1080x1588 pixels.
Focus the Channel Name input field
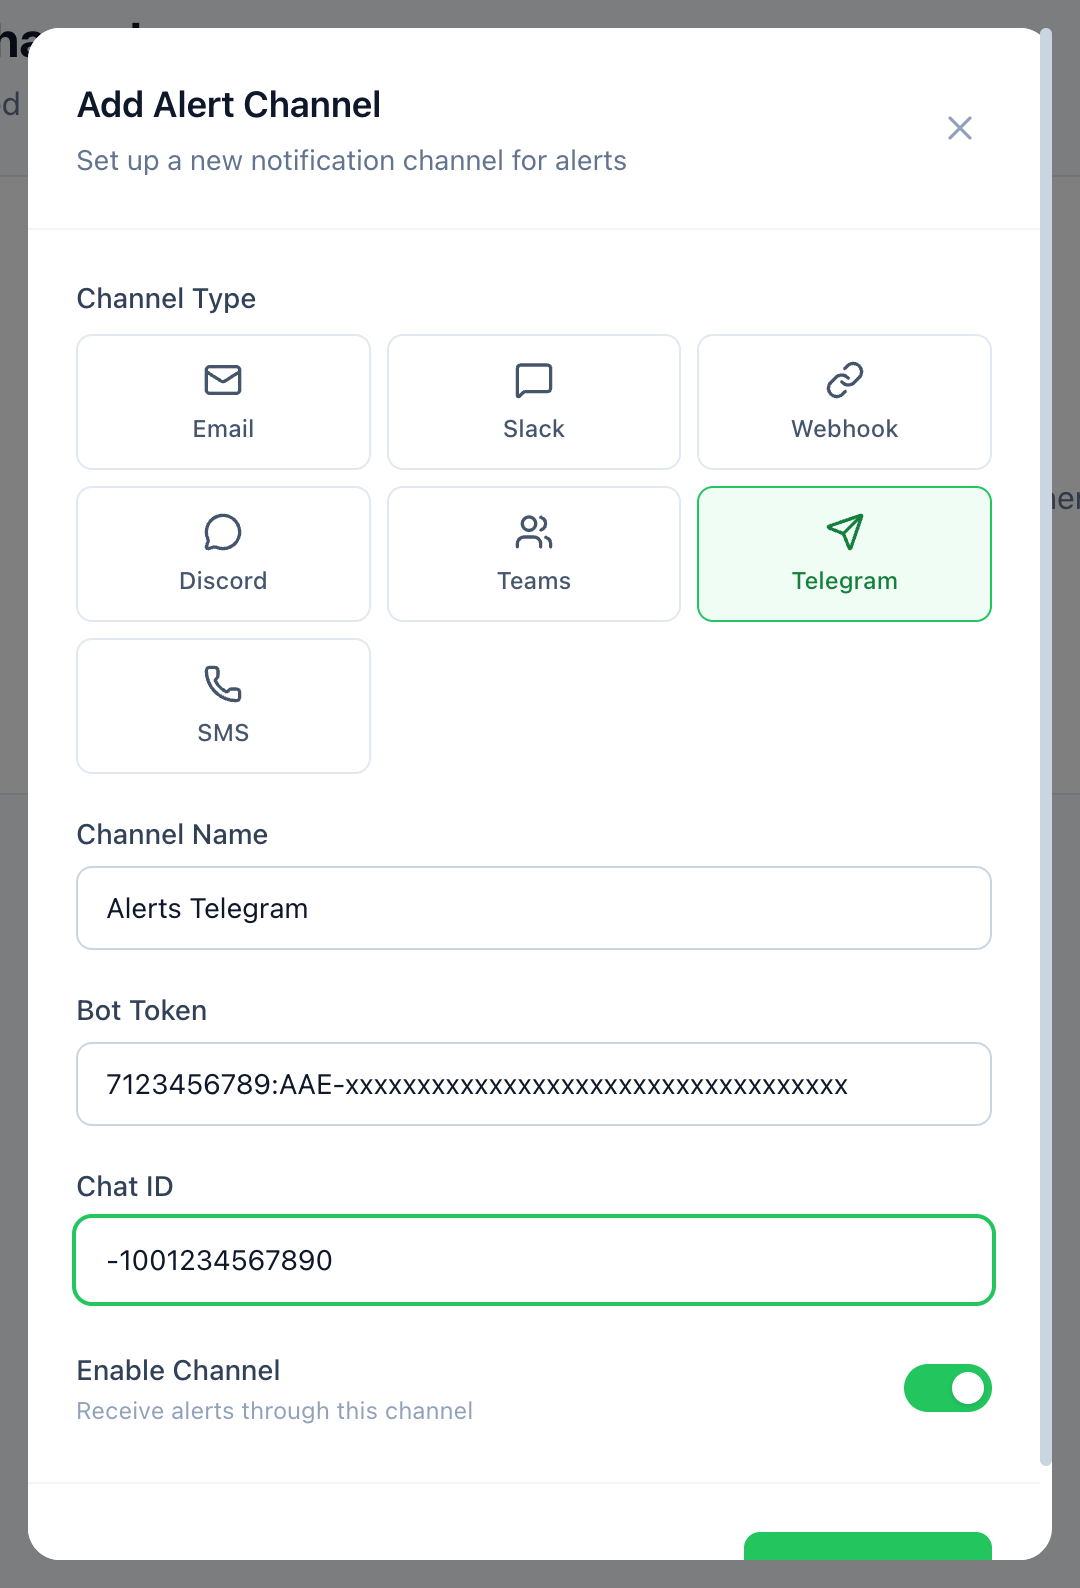pyautogui.click(x=534, y=908)
